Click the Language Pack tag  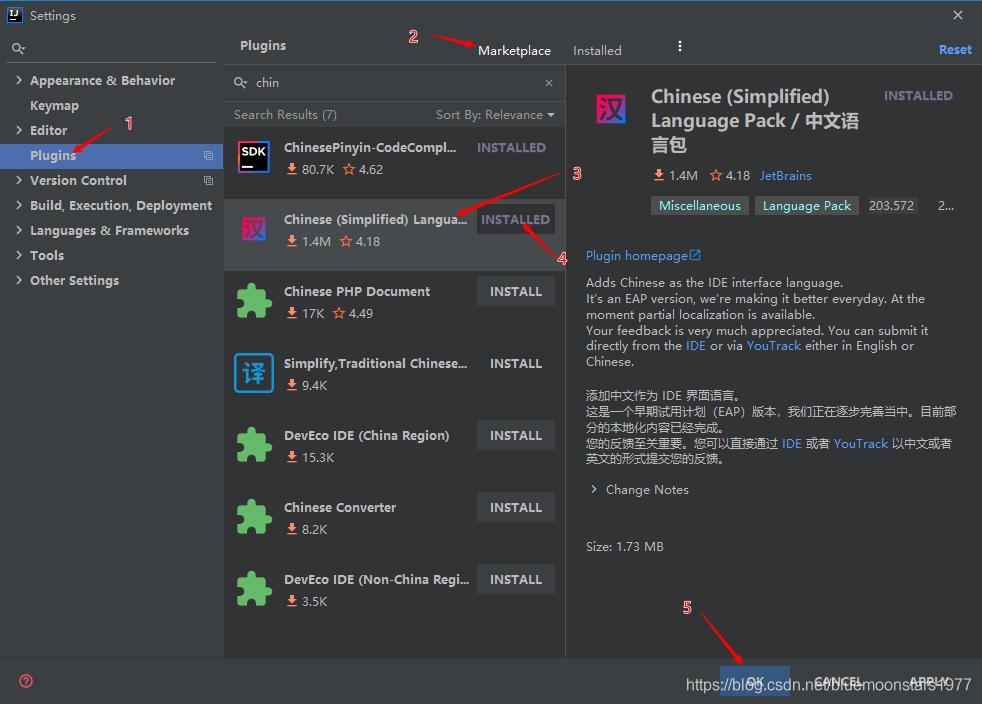[x=807, y=205]
